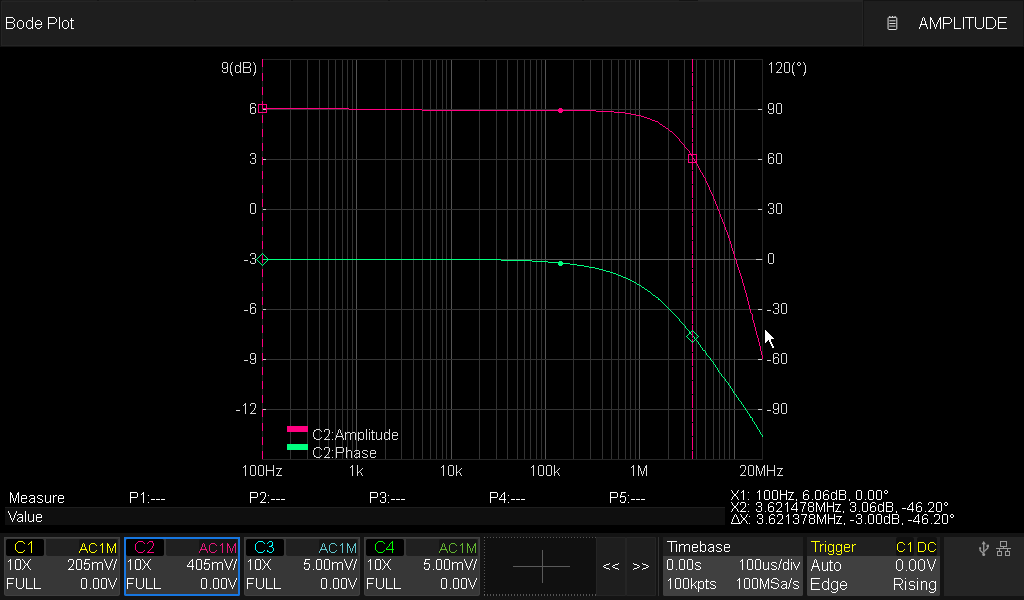Select the X2 amplitude square marker at 3dB

point(692,159)
